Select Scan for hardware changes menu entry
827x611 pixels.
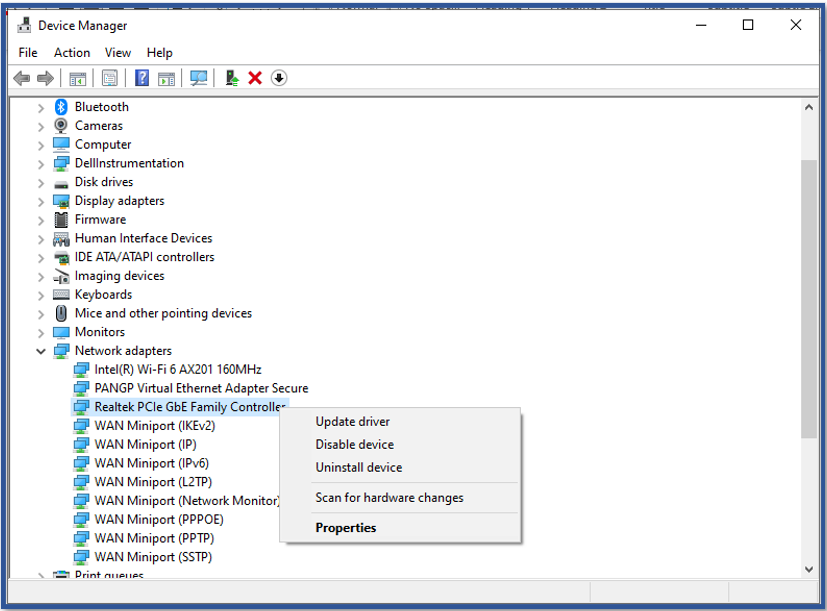401,498
